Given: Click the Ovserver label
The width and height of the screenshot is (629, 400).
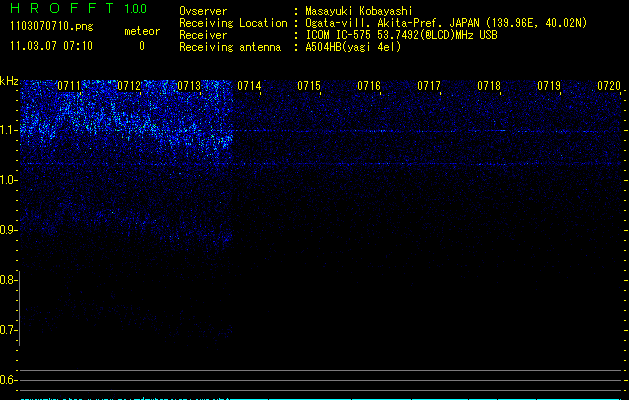Looking at the screenshot, I should point(203,11).
